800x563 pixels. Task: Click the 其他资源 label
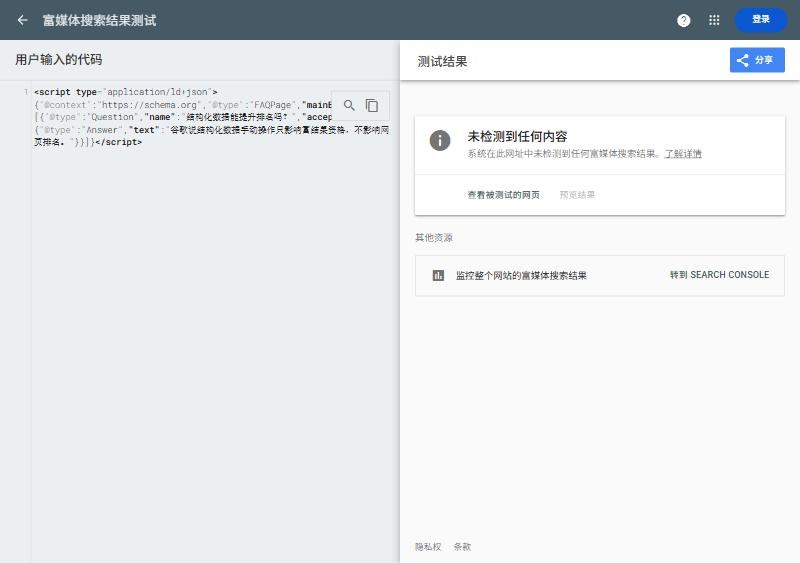point(434,237)
